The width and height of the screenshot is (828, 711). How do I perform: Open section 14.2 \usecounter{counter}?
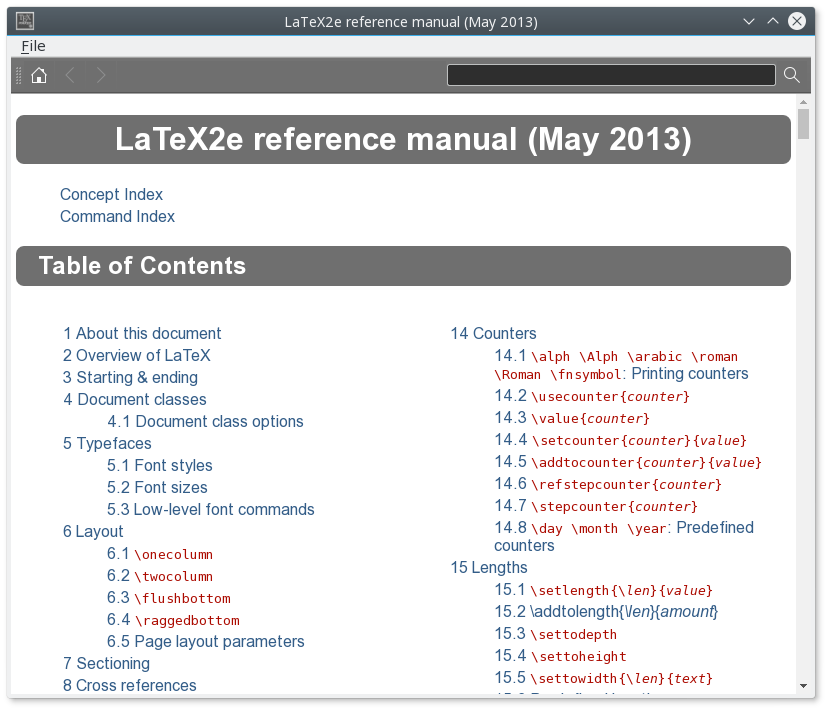pyautogui.click(x=592, y=396)
